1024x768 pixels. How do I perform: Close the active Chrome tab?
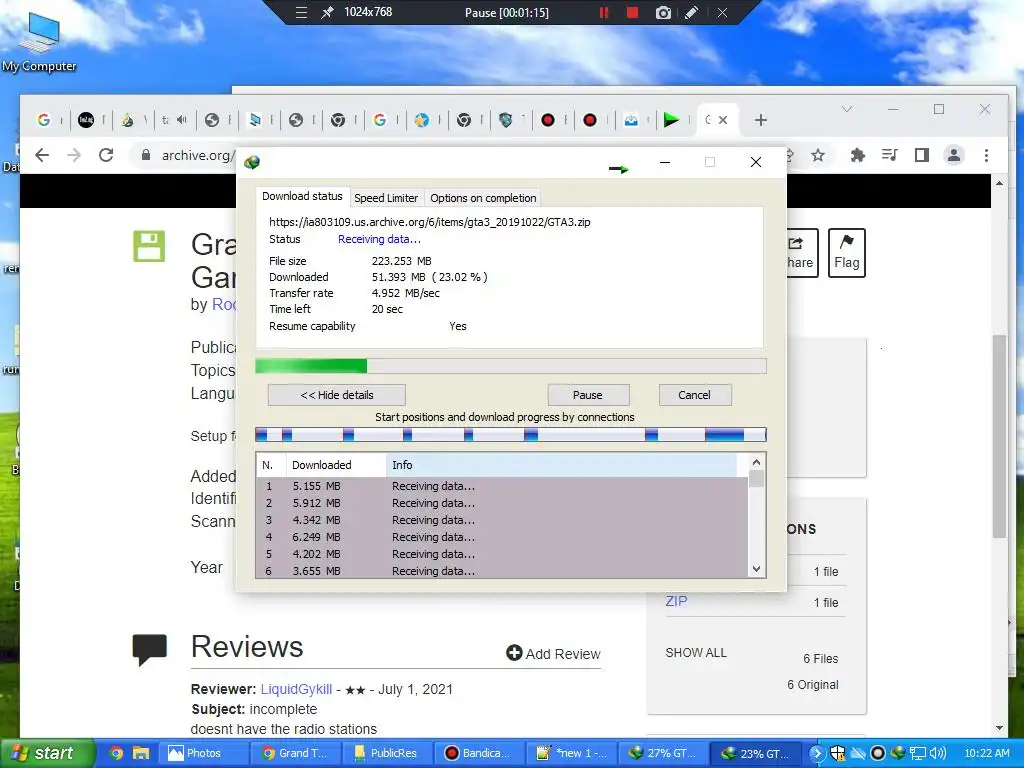pos(723,120)
